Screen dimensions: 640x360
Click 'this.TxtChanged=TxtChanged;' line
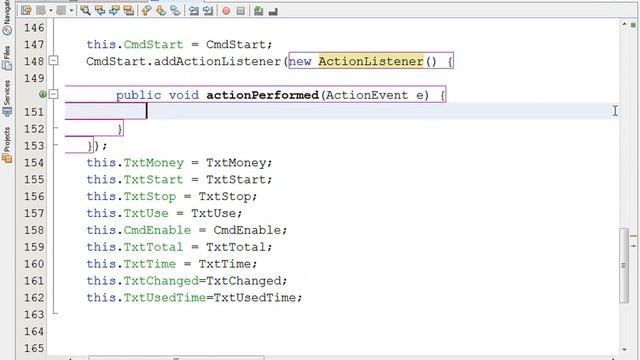(x=187, y=281)
